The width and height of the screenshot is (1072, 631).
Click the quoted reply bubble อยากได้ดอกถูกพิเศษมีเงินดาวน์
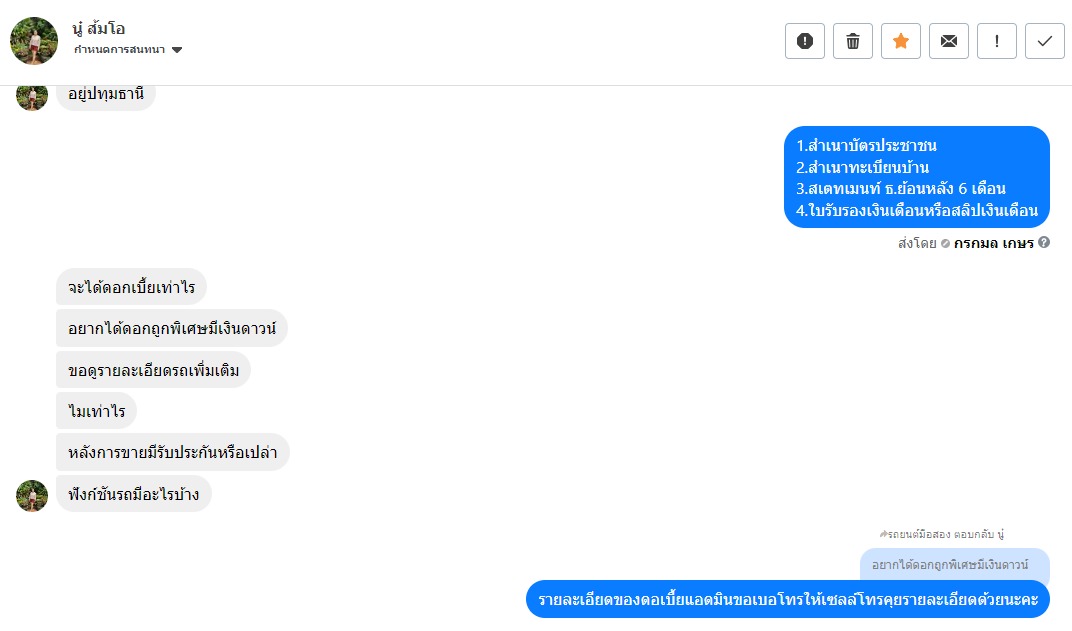point(954,565)
